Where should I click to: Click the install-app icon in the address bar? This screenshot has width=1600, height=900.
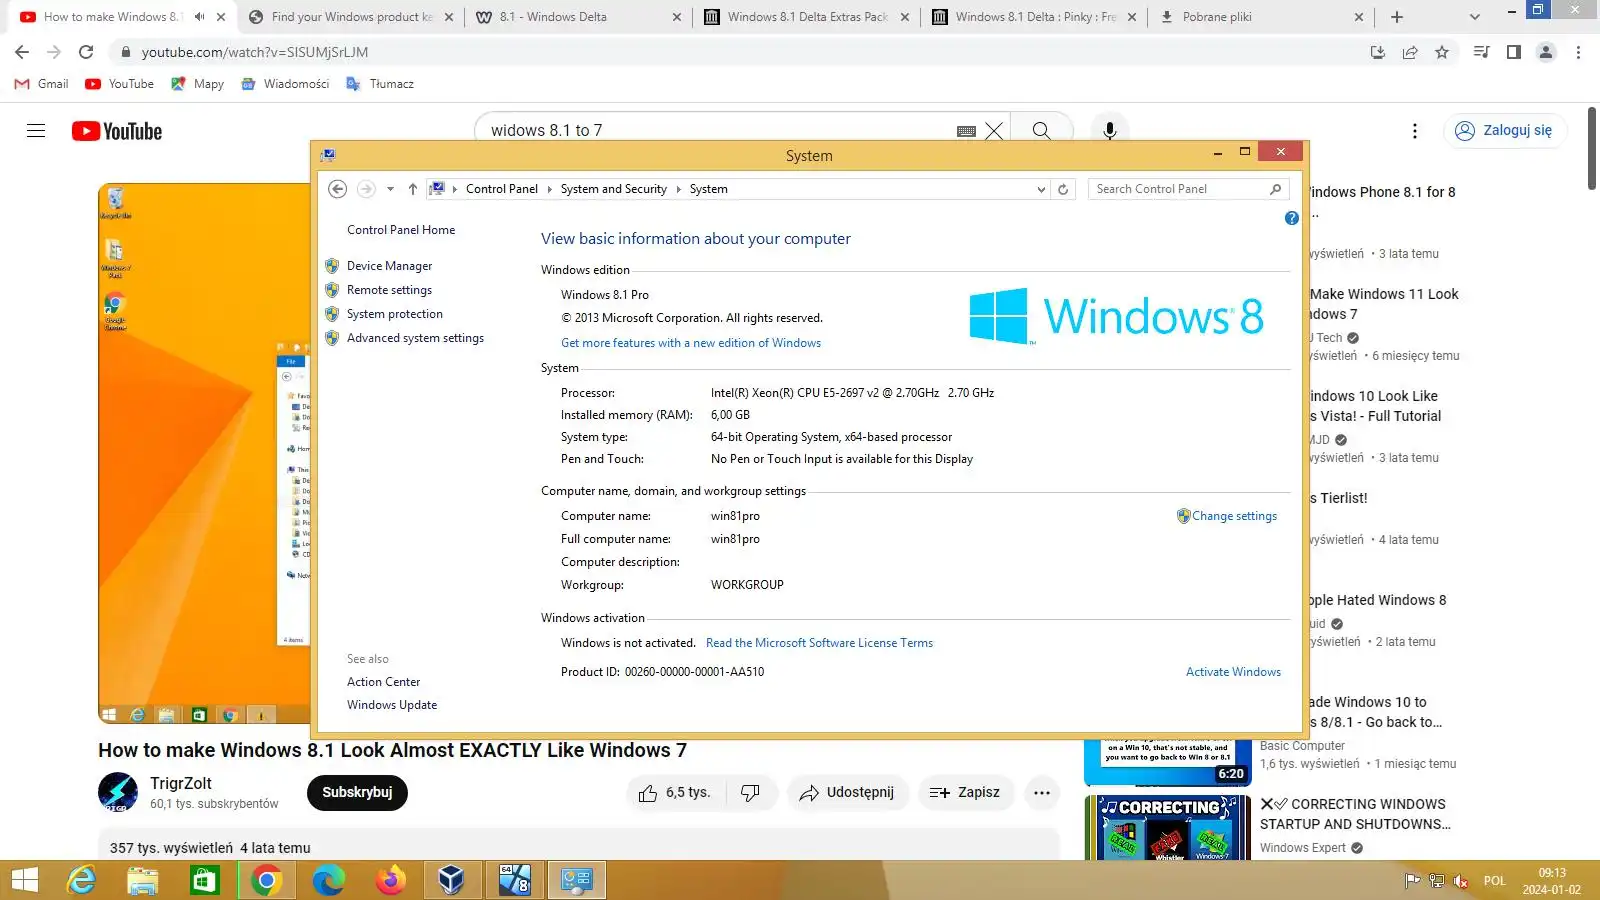pyautogui.click(x=1378, y=52)
